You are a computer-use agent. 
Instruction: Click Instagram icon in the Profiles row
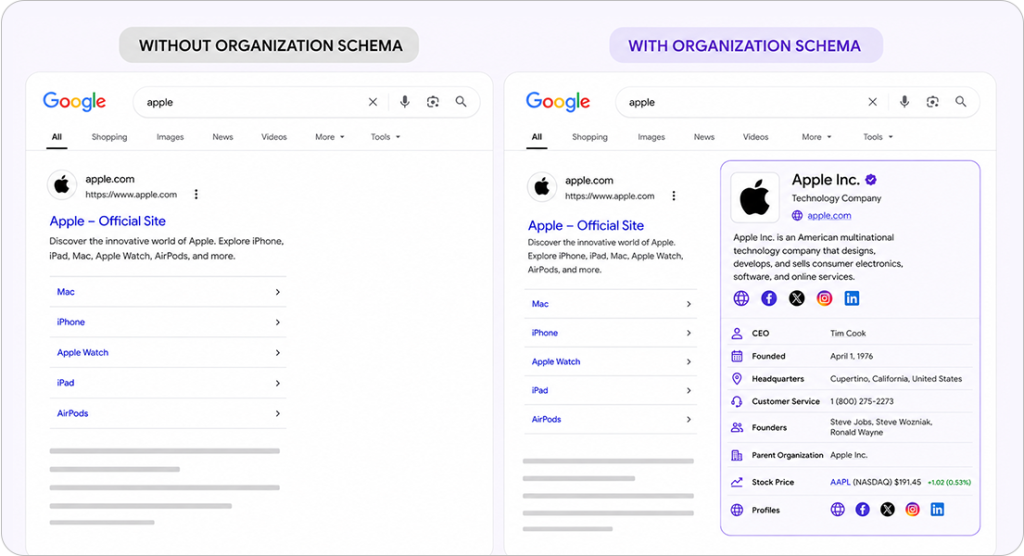912,510
